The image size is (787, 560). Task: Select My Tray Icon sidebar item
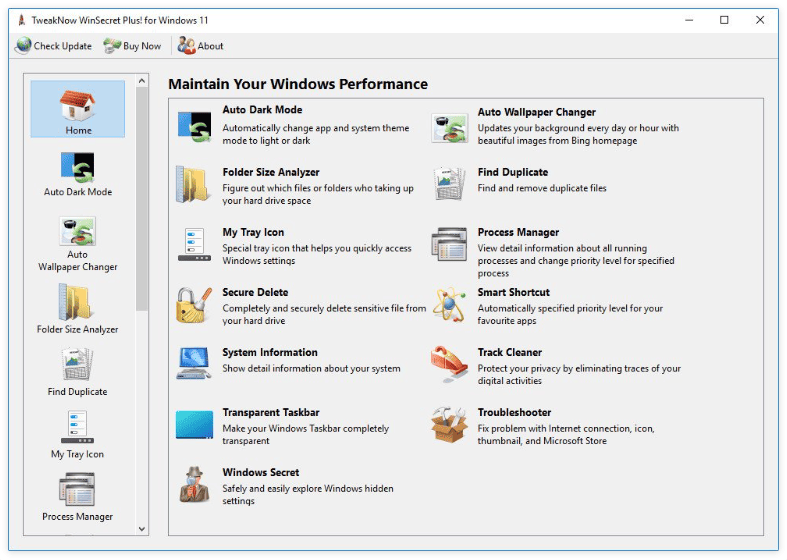pyautogui.click(x=77, y=435)
